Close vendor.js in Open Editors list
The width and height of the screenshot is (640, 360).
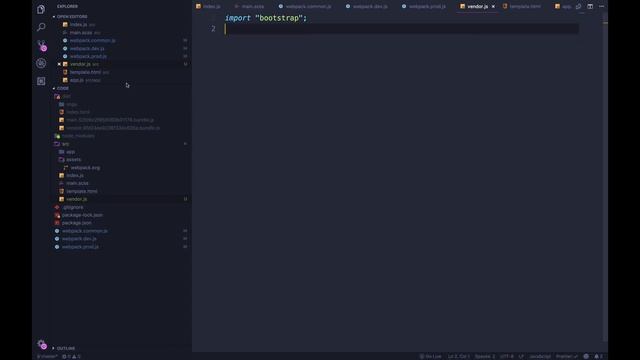point(59,64)
